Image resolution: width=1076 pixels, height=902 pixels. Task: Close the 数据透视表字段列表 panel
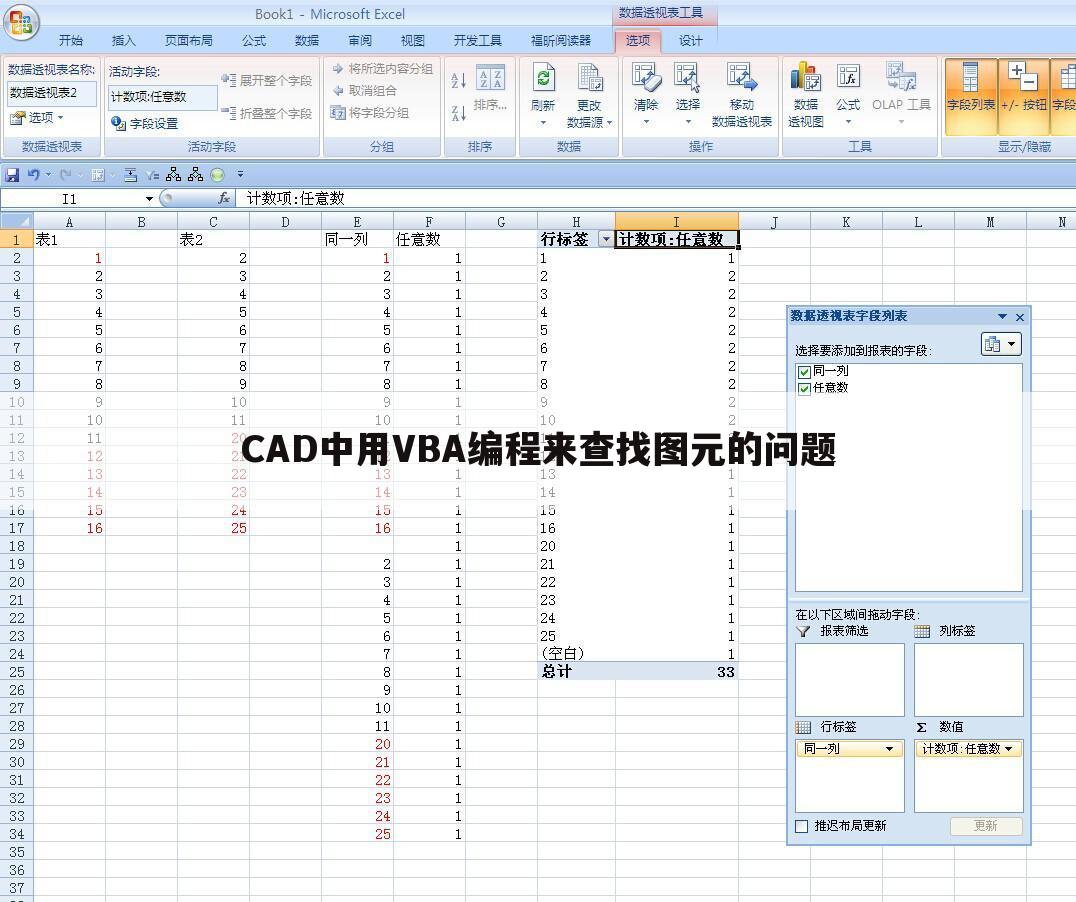pos(1019,316)
